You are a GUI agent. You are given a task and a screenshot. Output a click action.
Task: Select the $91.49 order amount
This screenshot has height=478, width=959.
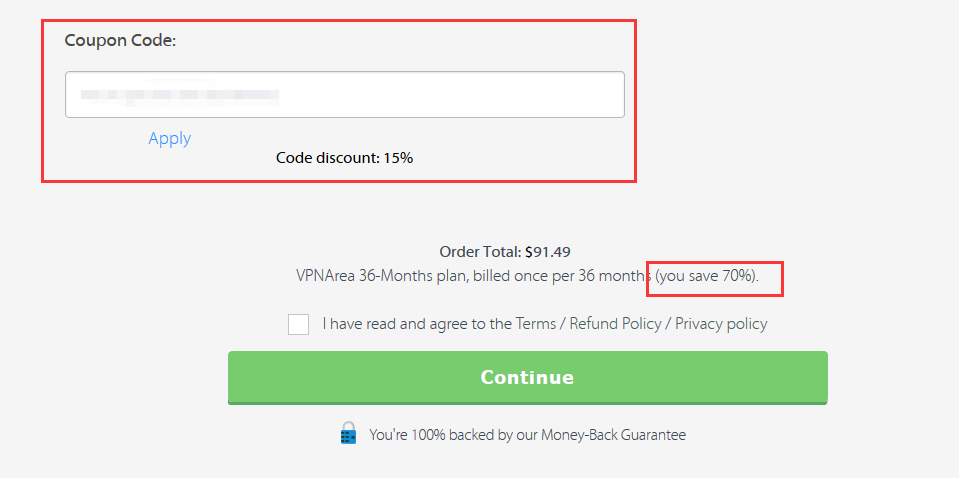pyautogui.click(x=547, y=251)
